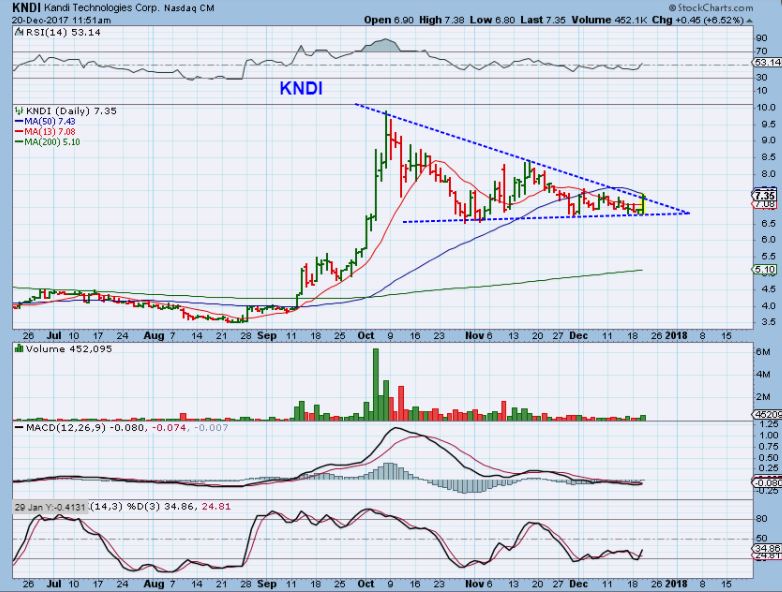The image size is (782, 592).
Task: Click the red 7.08 price tag on right axis
Action: pyautogui.click(x=765, y=204)
